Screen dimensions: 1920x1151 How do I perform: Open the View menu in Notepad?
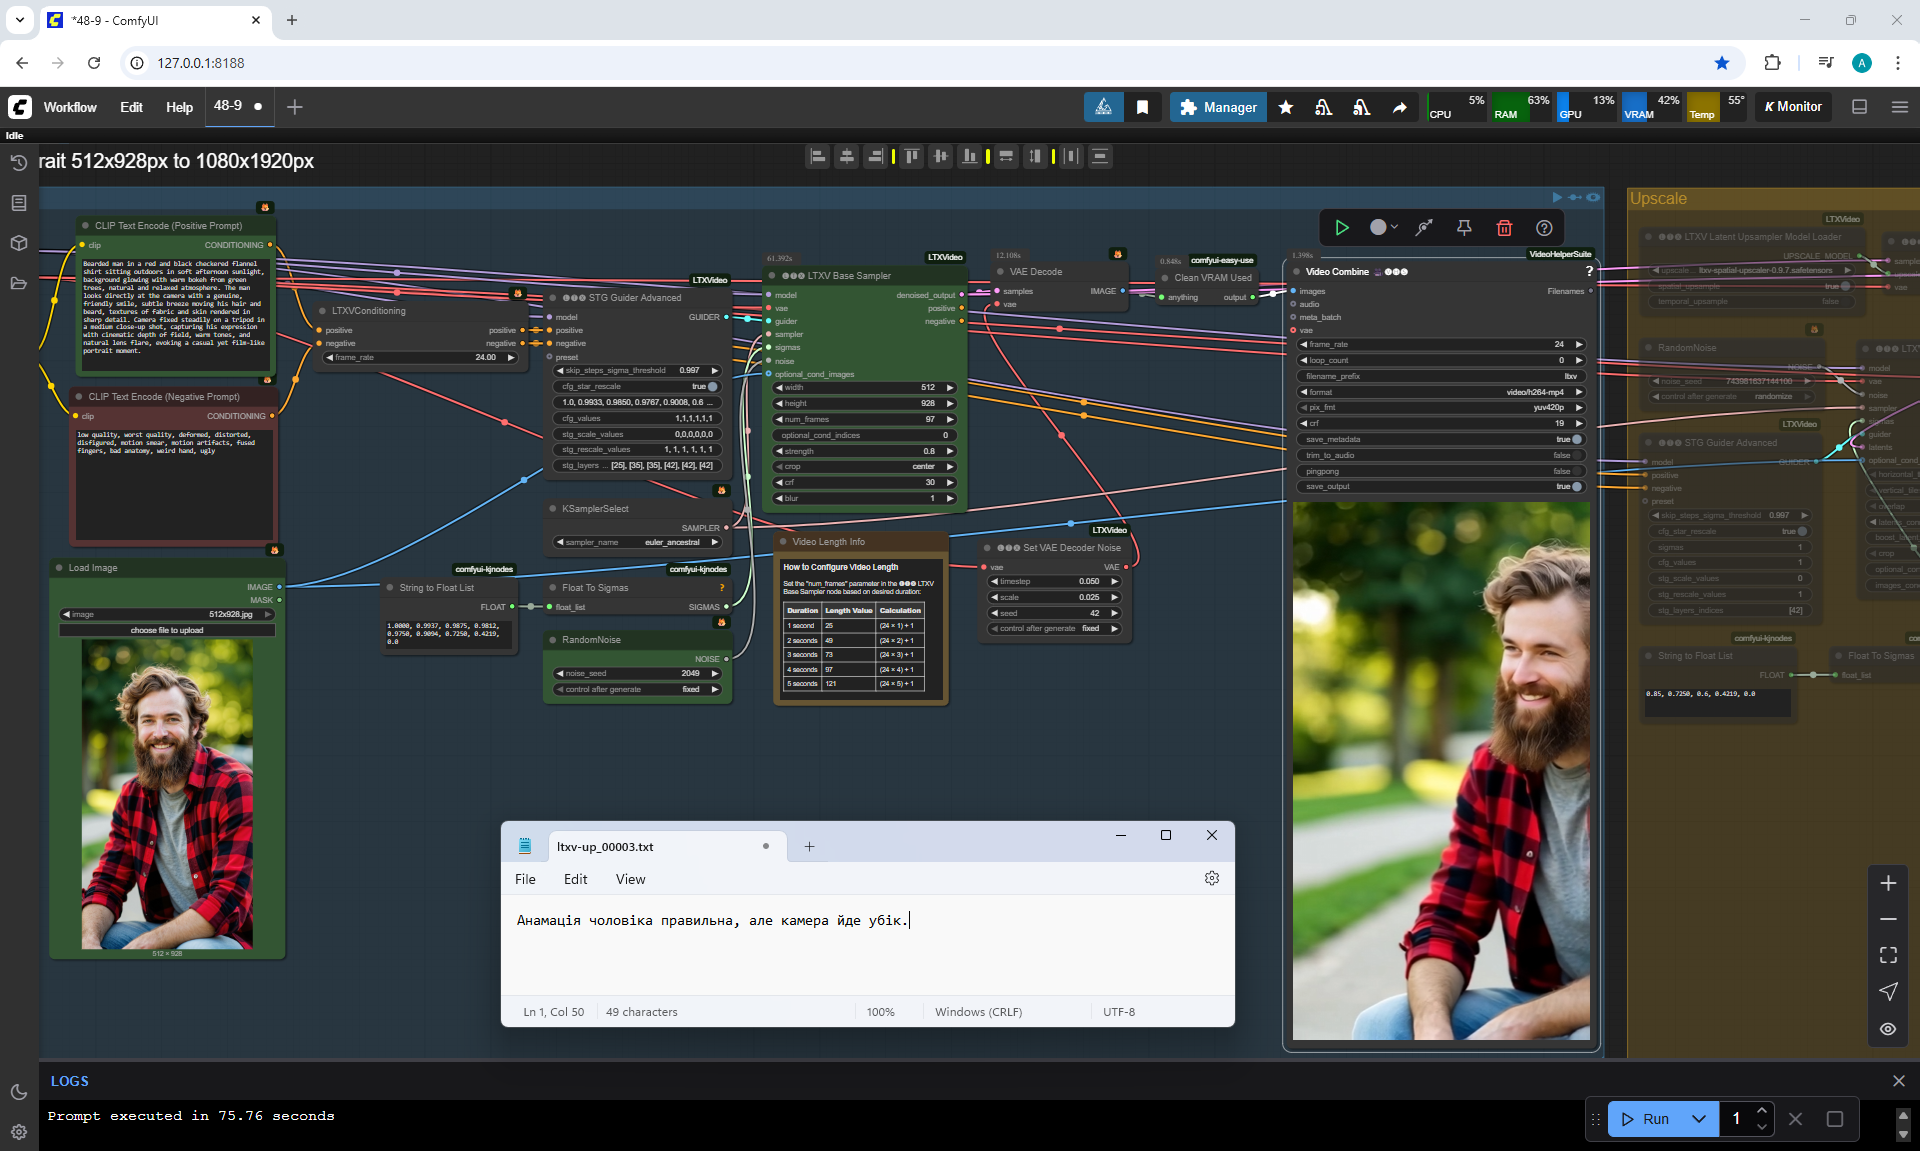(630, 879)
